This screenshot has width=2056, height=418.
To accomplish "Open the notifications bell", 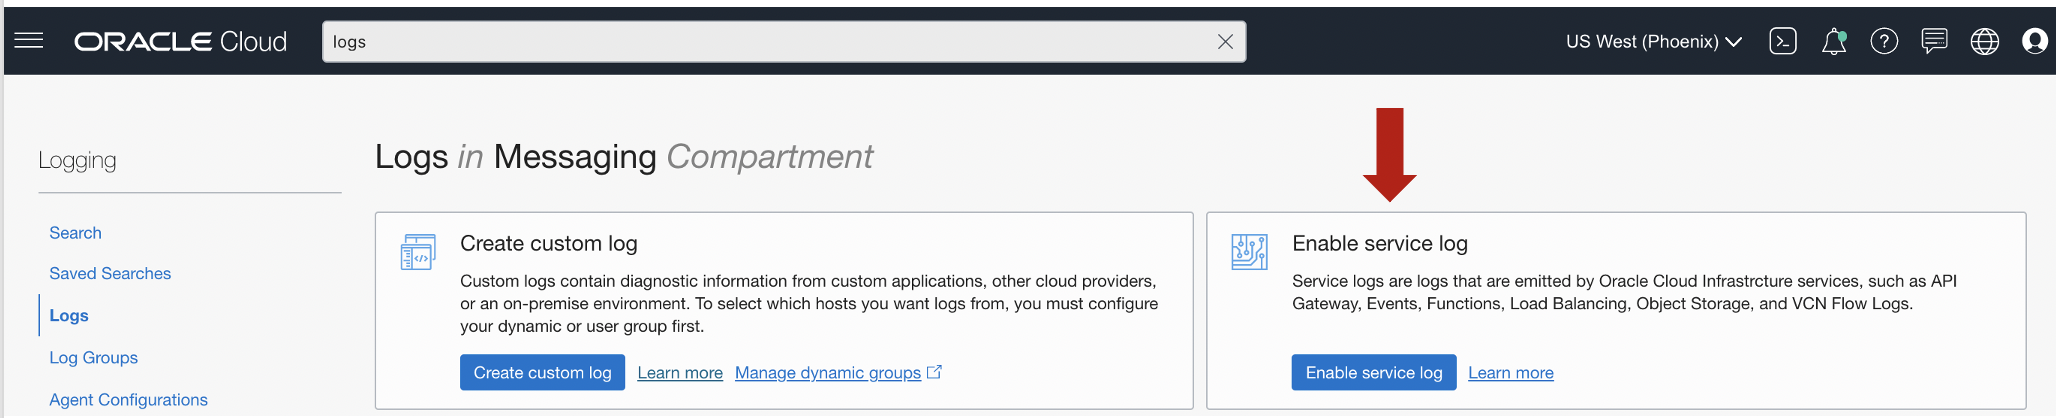I will tap(1834, 42).
